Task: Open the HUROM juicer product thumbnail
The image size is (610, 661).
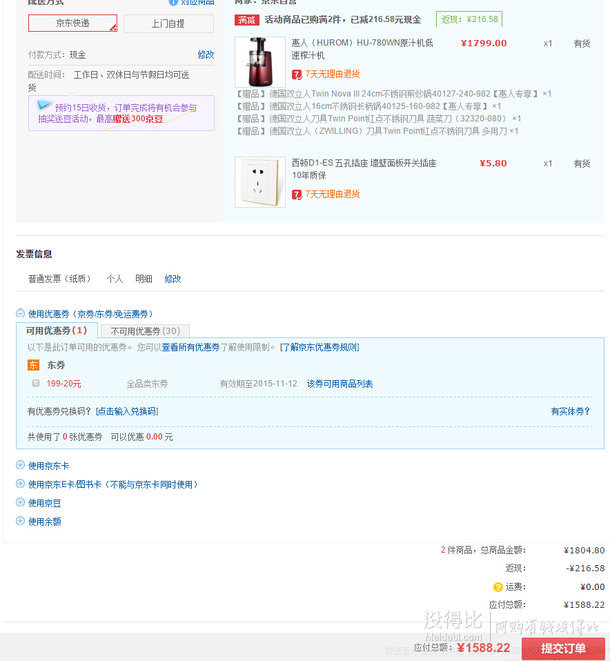Action: [260, 62]
